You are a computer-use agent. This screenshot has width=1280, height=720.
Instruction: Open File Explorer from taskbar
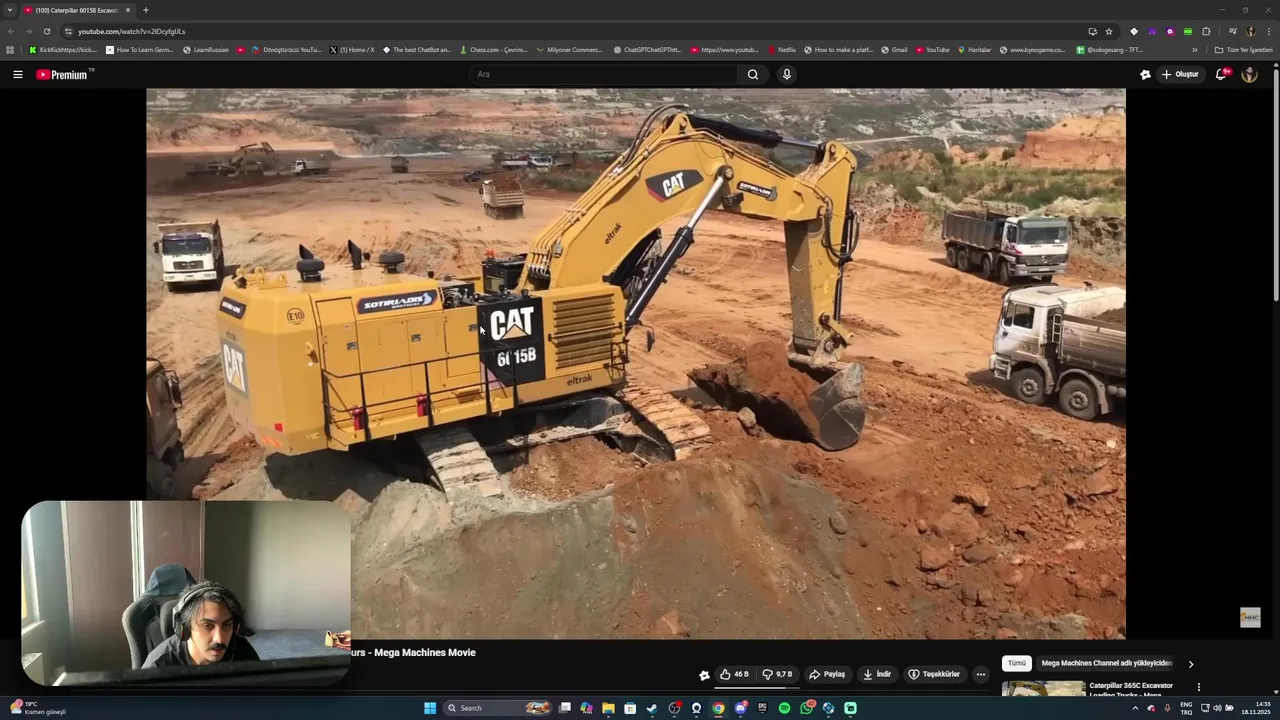[x=608, y=708]
